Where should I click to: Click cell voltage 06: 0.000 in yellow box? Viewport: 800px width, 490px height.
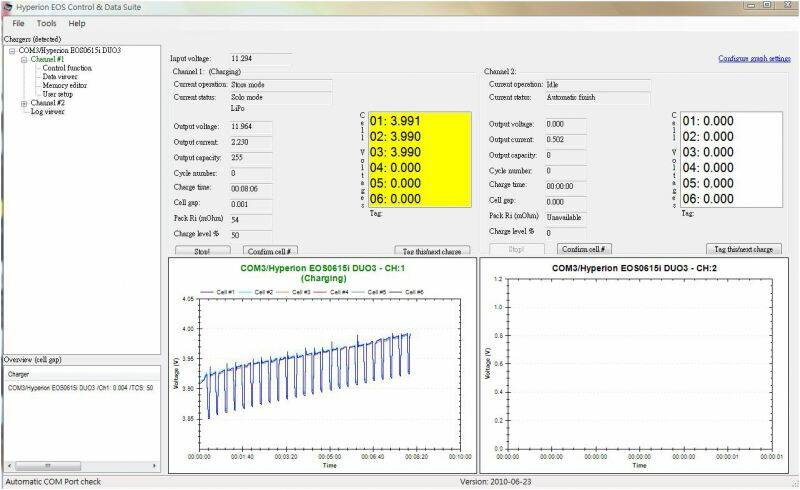pyautogui.click(x=395, y=199)
